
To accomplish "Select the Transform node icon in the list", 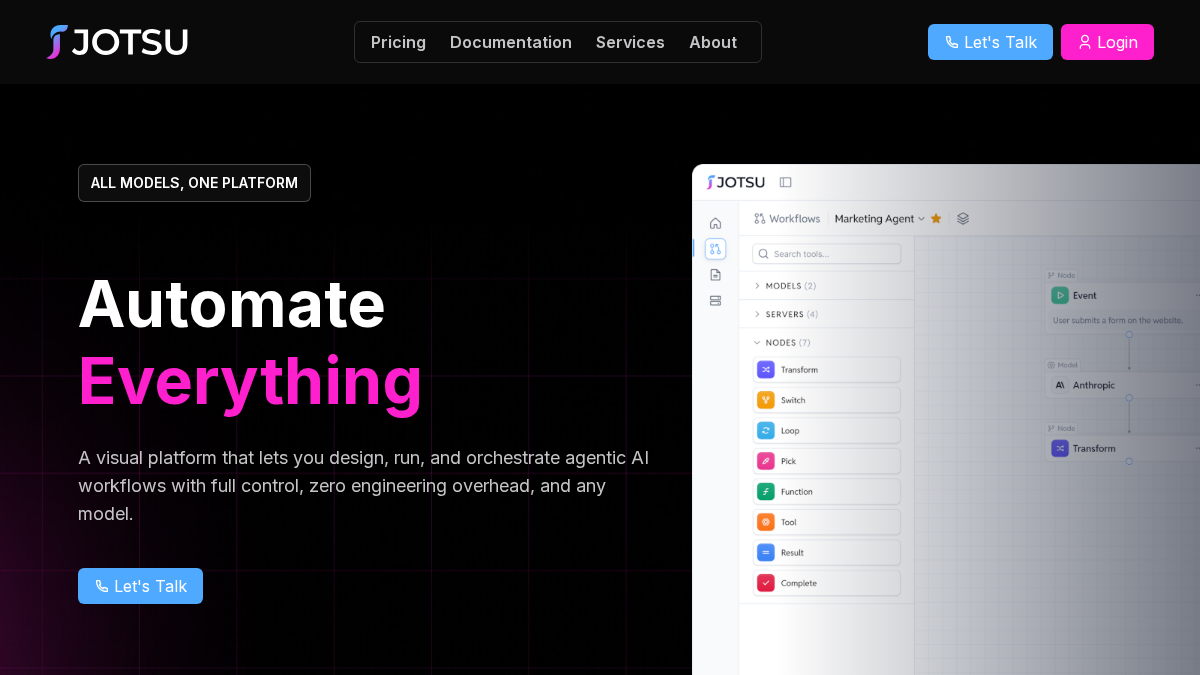I will [765, 370].
